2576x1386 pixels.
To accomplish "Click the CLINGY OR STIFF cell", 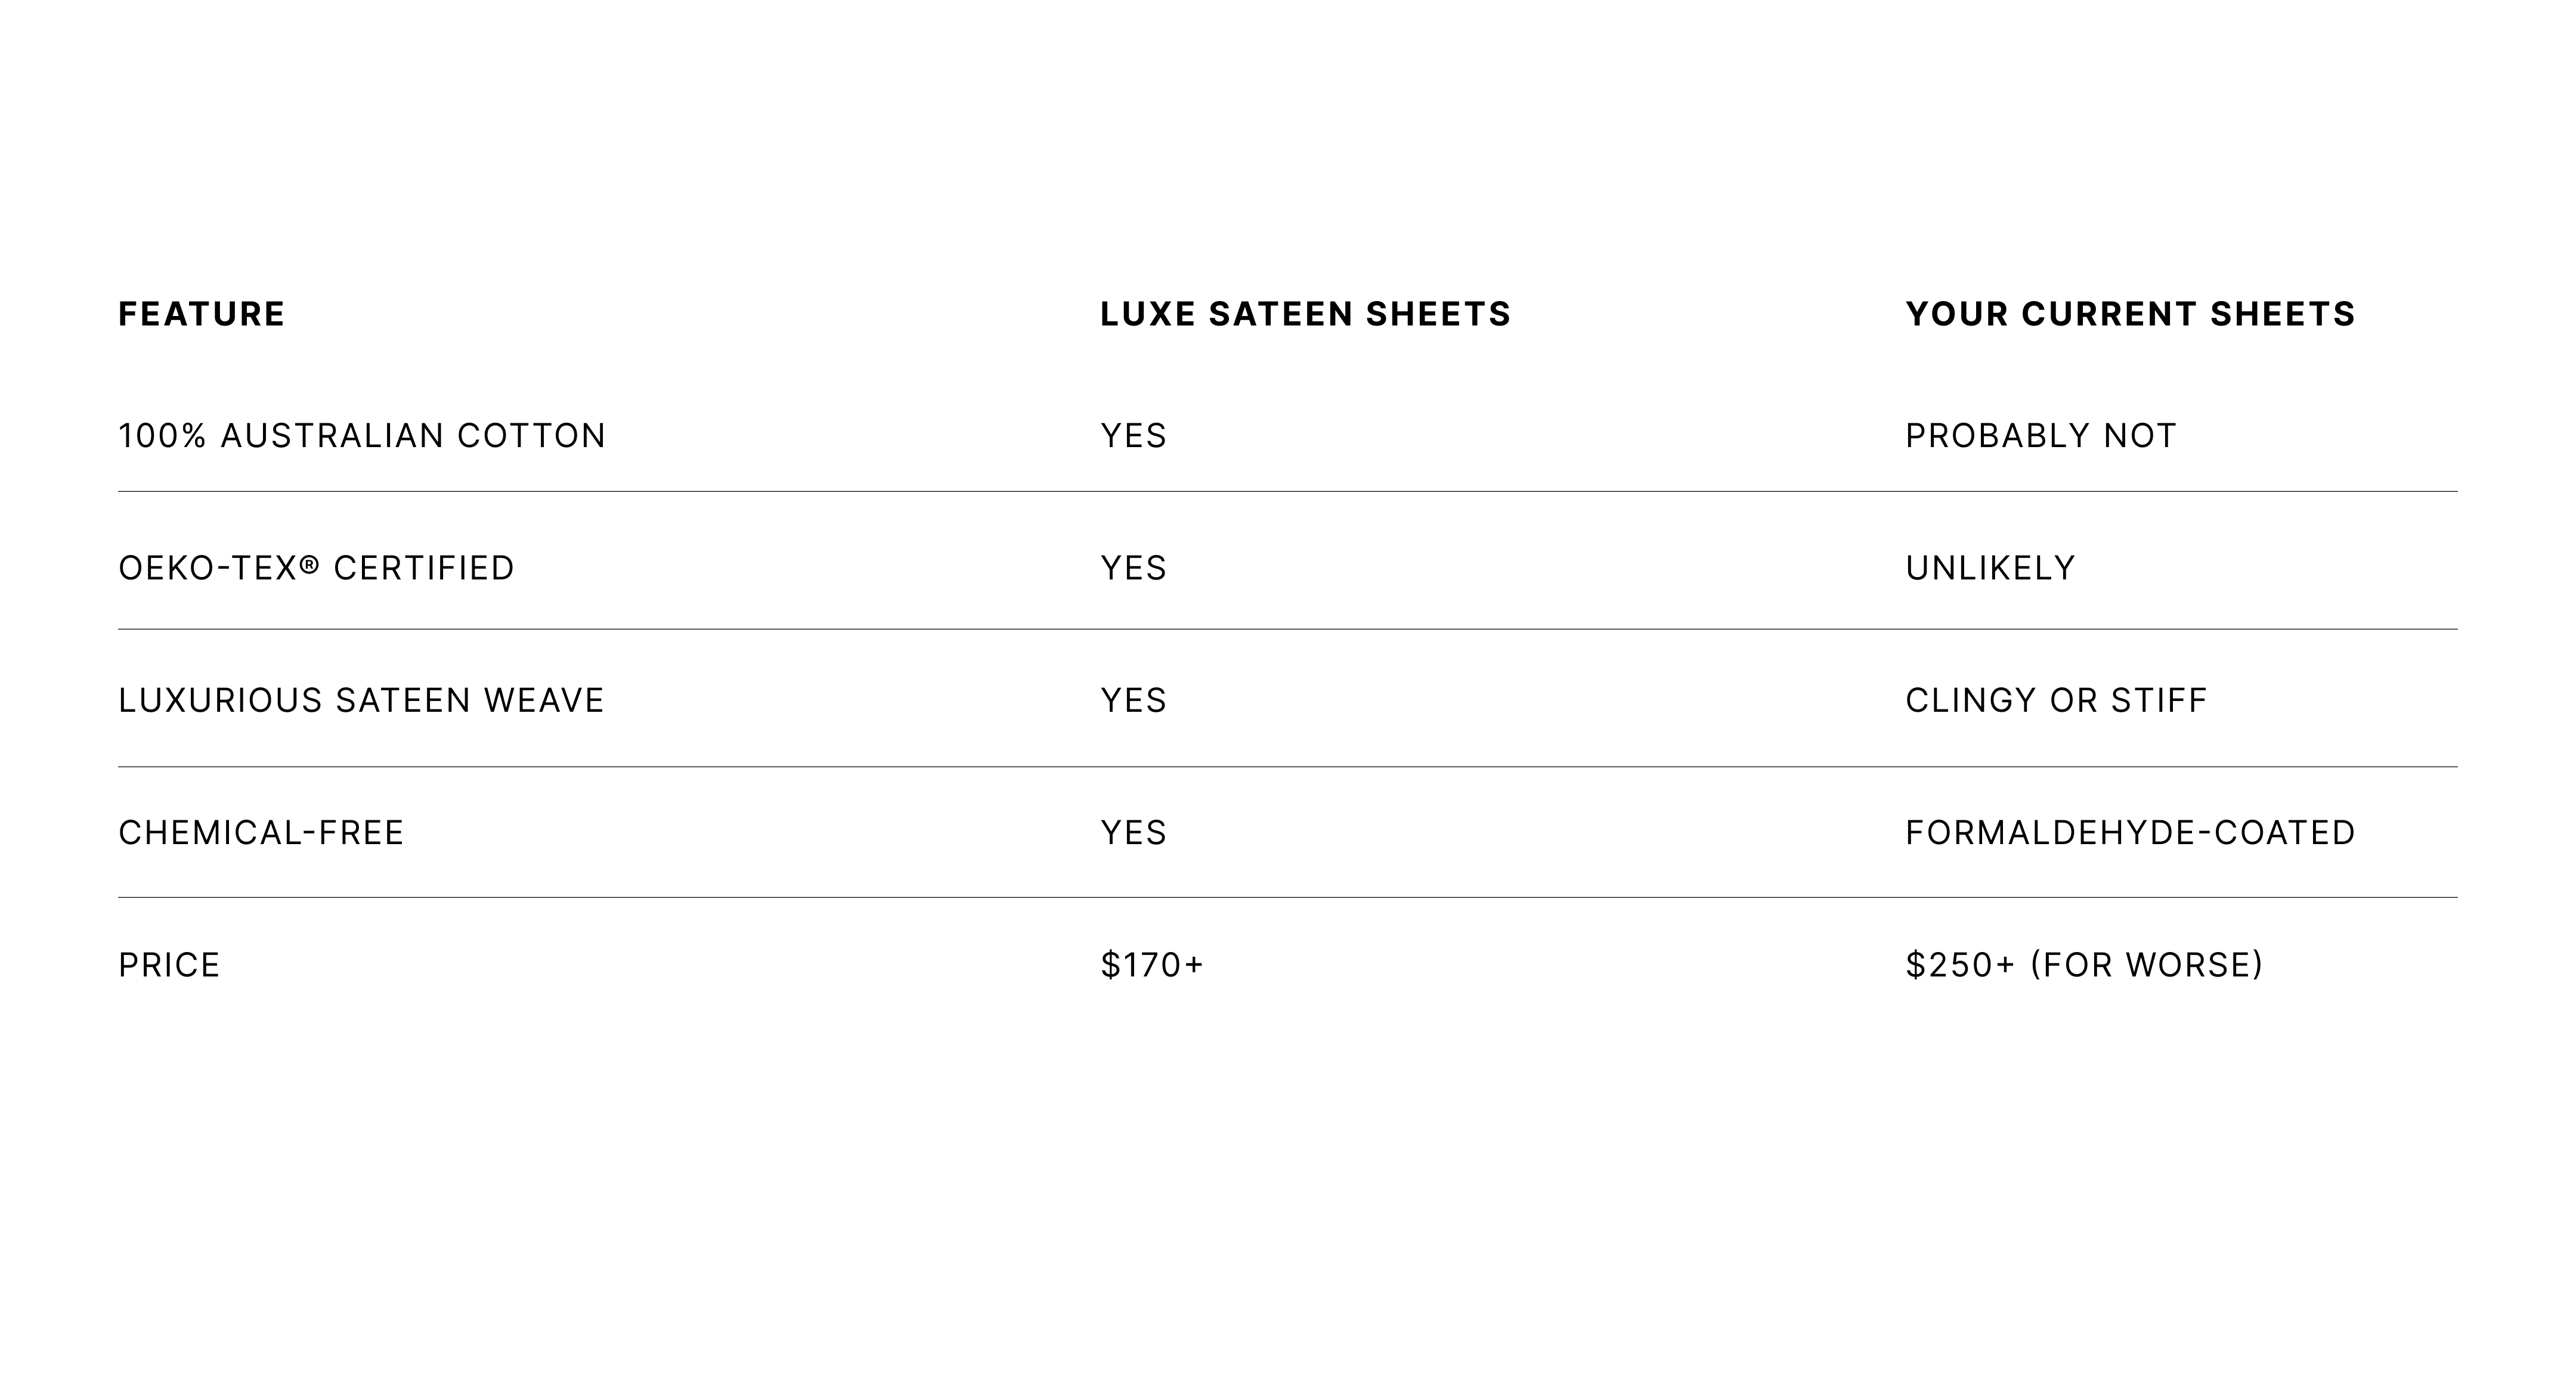I will click(2056, 700).
